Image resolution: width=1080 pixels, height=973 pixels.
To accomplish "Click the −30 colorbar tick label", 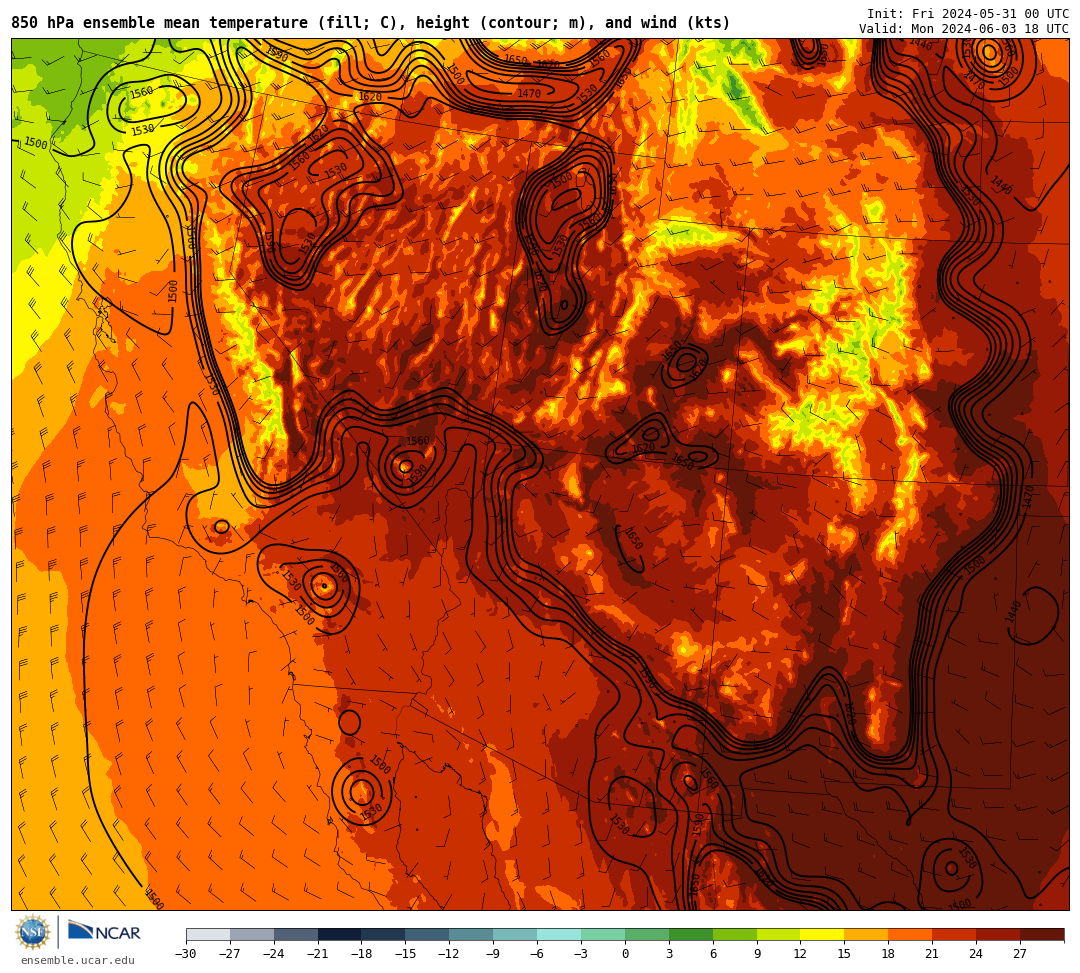I will click(x=186, y=954).
